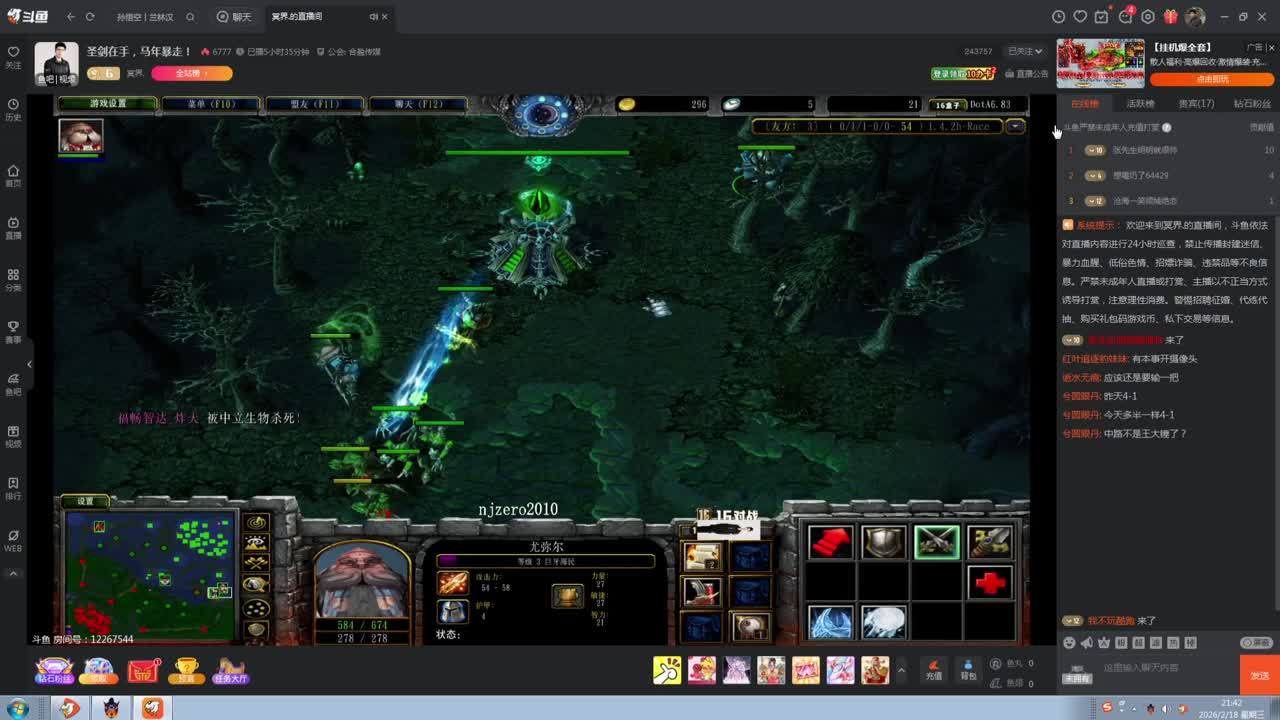Open the History (历史) sidebar icon
The width and height of the screenshot is (1280, 720).
point(13,109)
